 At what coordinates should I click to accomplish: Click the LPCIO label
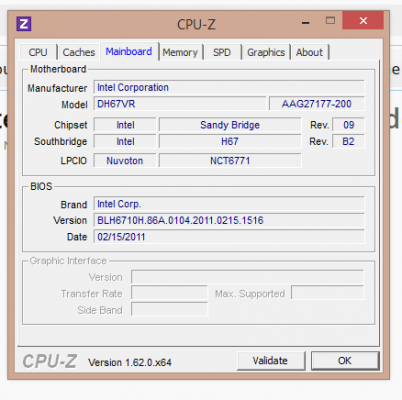[x=73, y=161]
